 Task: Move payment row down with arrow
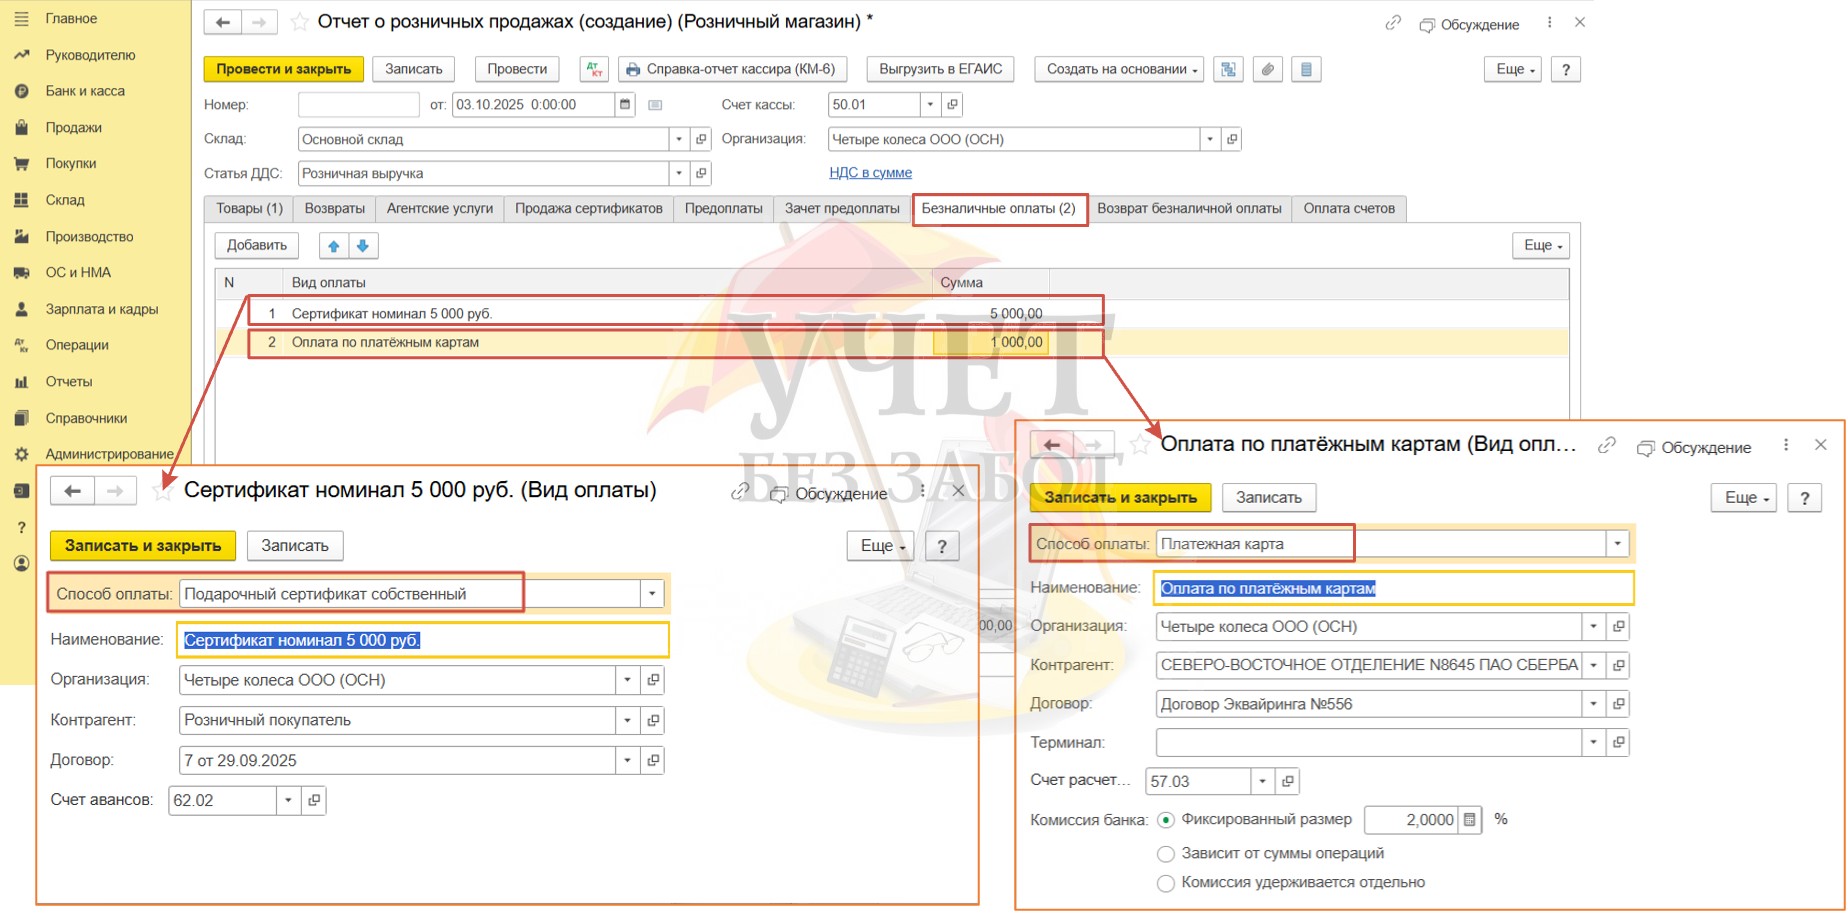[363, 246]
